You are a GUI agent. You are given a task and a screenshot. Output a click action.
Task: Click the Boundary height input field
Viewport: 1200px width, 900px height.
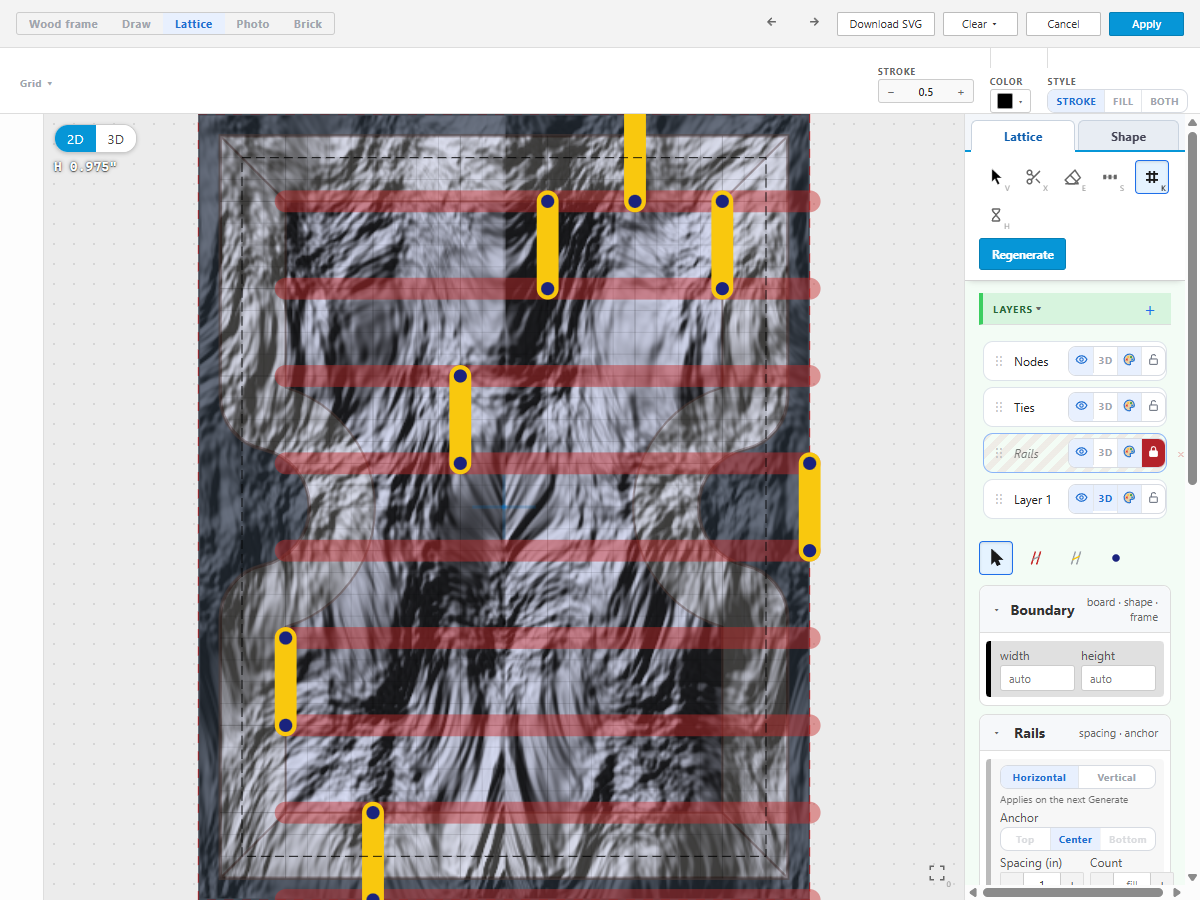tap(1118, 679)
